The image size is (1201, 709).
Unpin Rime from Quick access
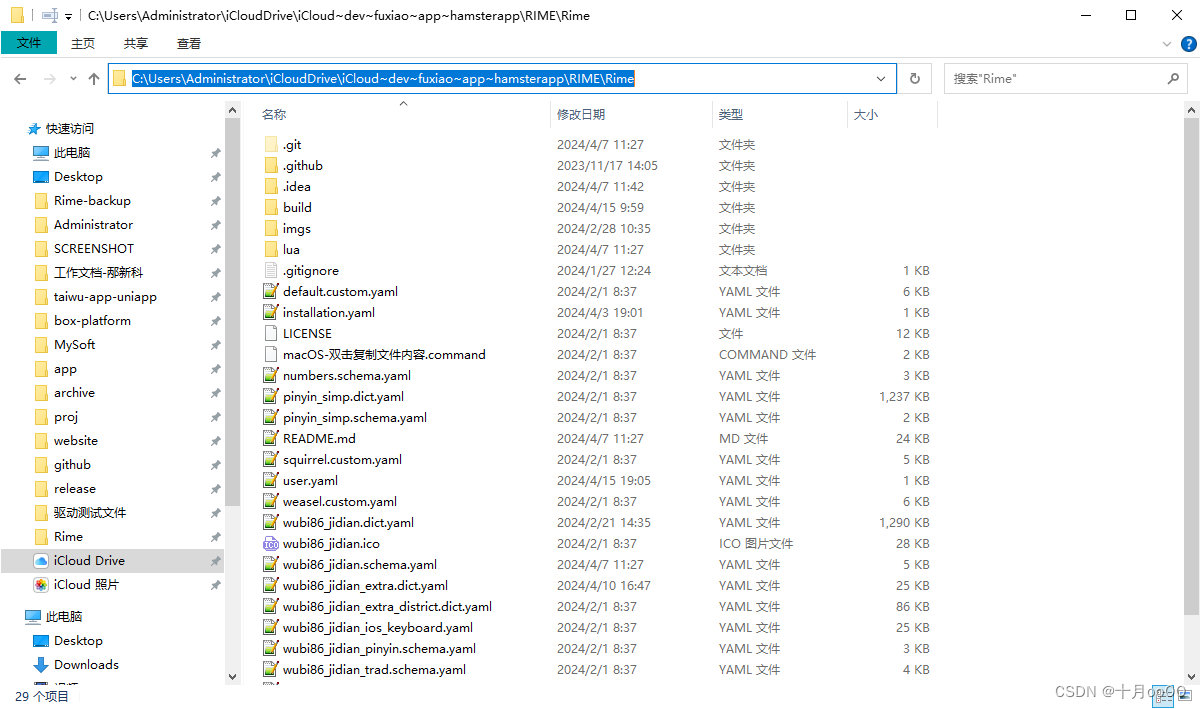tap(214, 536)
